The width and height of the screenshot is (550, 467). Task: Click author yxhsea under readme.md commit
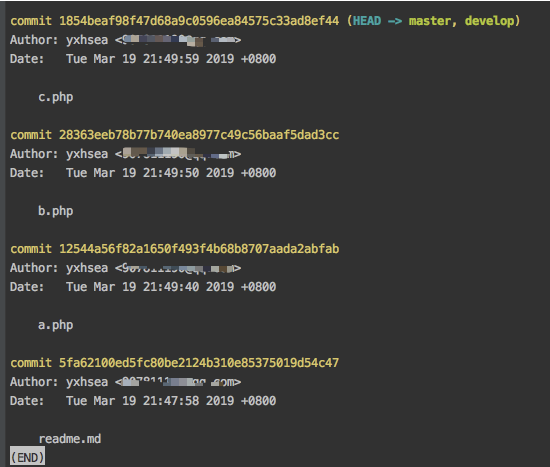pos(87,382)
